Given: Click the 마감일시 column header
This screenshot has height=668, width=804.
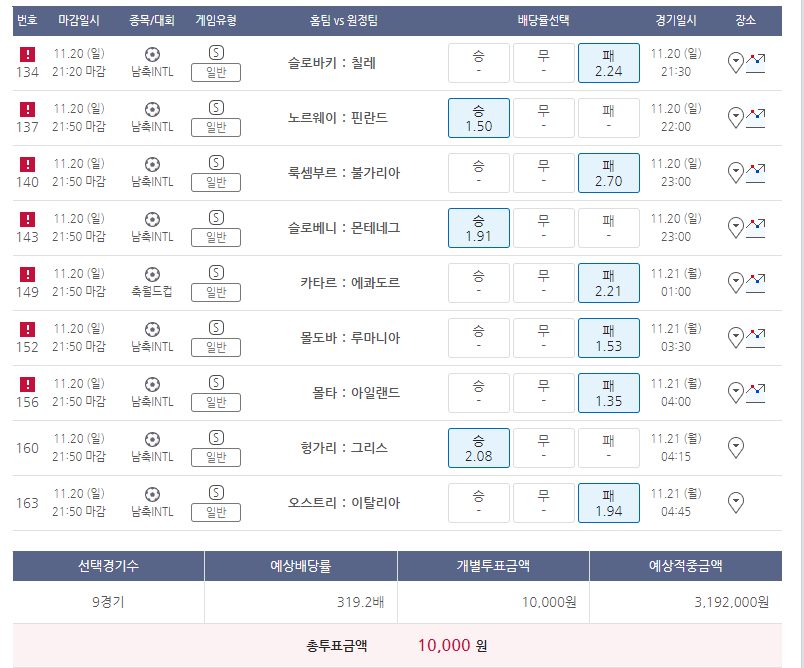Looking at the screenshot, I should pyautogui.click(x=79, y=21).
